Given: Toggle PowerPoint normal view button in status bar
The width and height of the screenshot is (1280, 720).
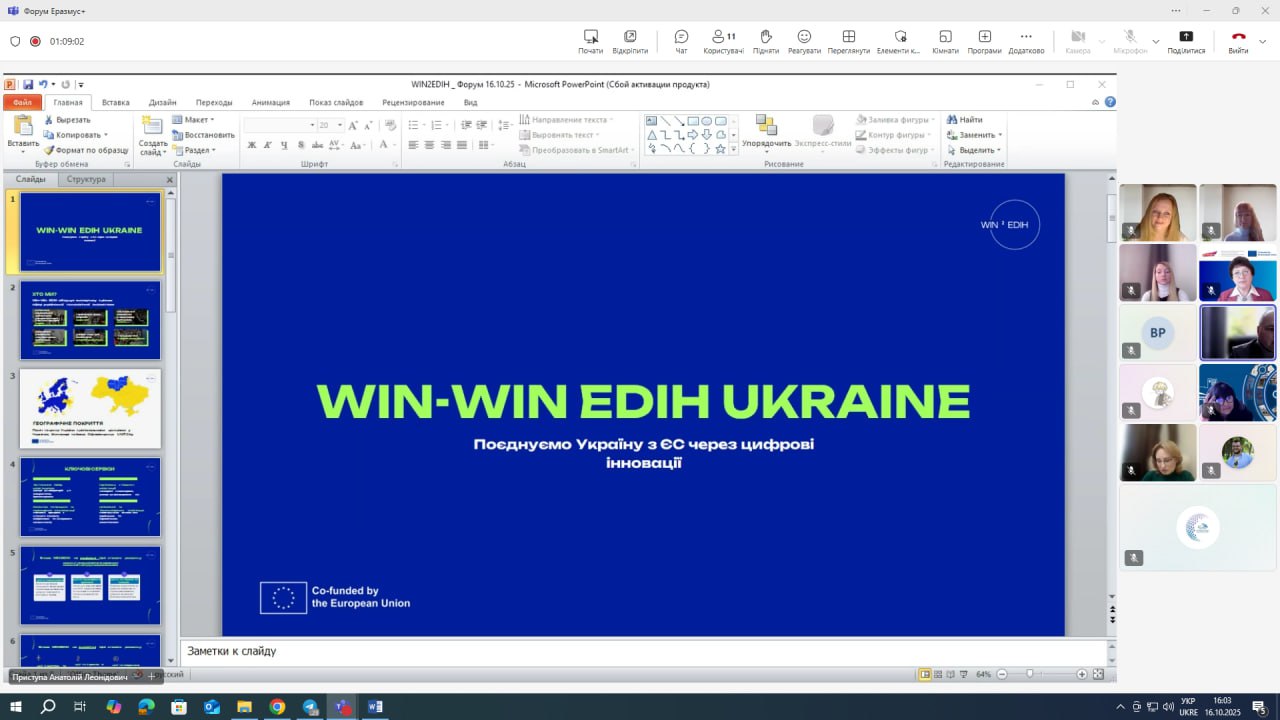Looking at the screenshot, I should (925, 675).
